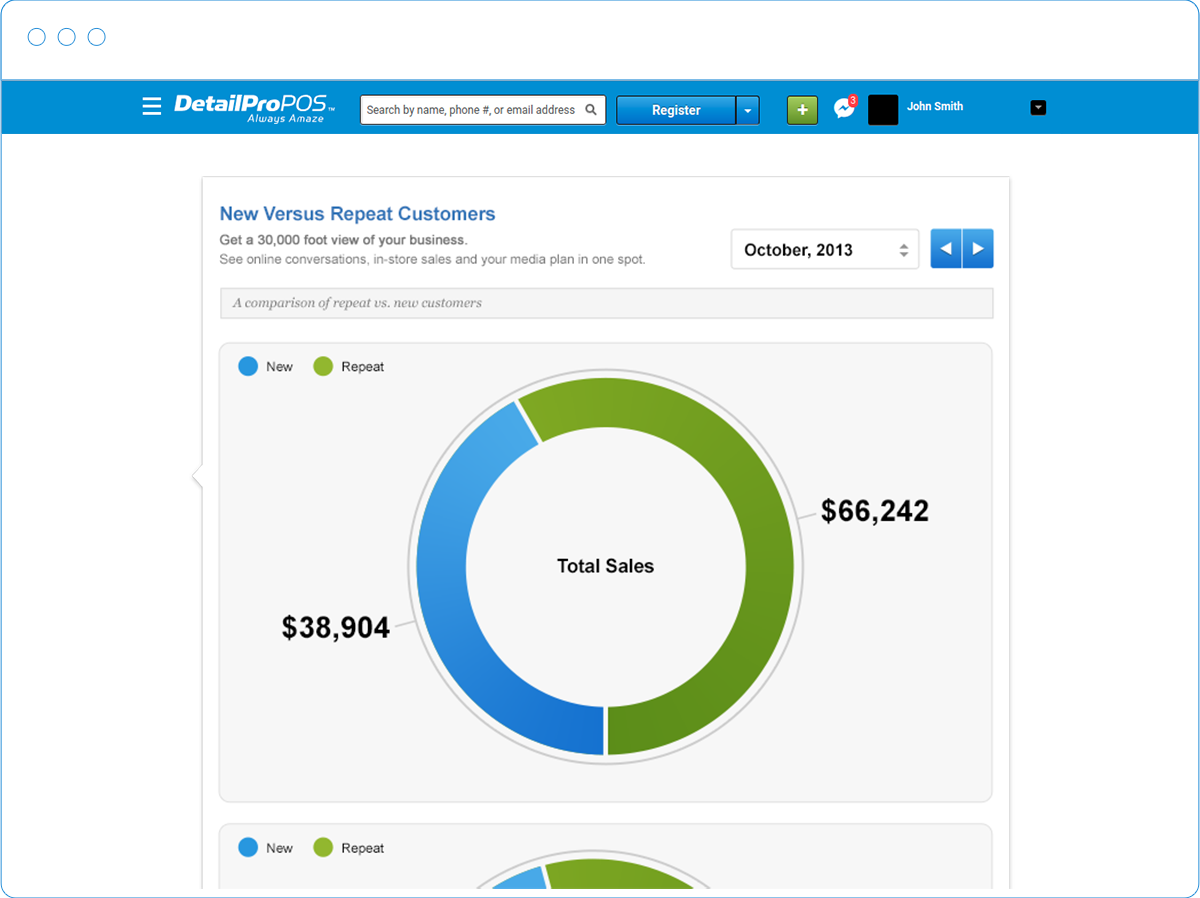Click the John Smith user name

click(935, 106)
